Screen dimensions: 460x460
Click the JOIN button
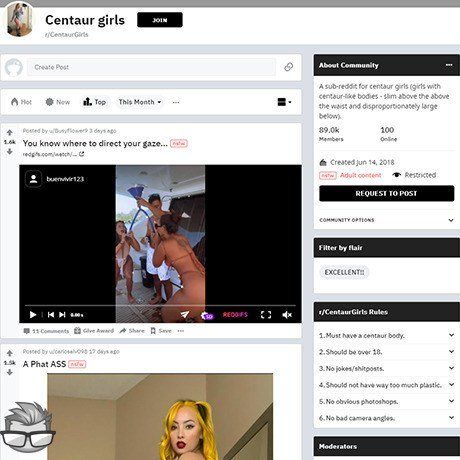tap(160, 20)
